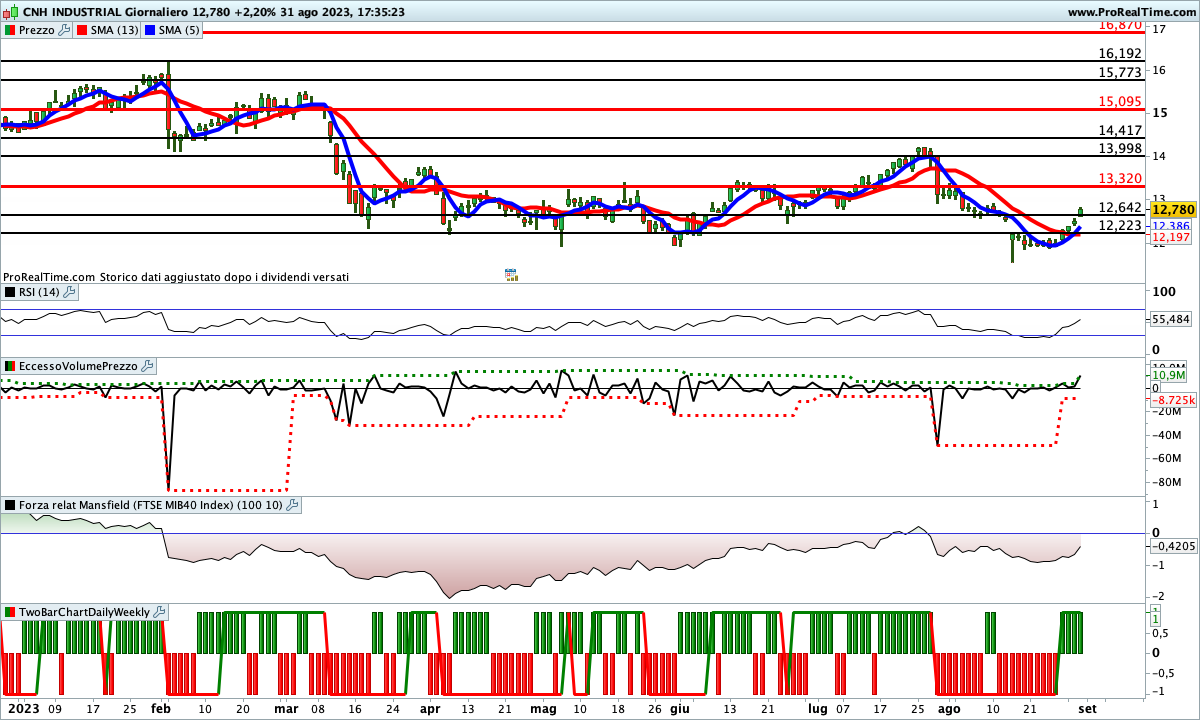Screen dimensions: 1200x720
Task: Click the black square icon beside Forza relat Mansfield
Action: click(x=10, y=505)
